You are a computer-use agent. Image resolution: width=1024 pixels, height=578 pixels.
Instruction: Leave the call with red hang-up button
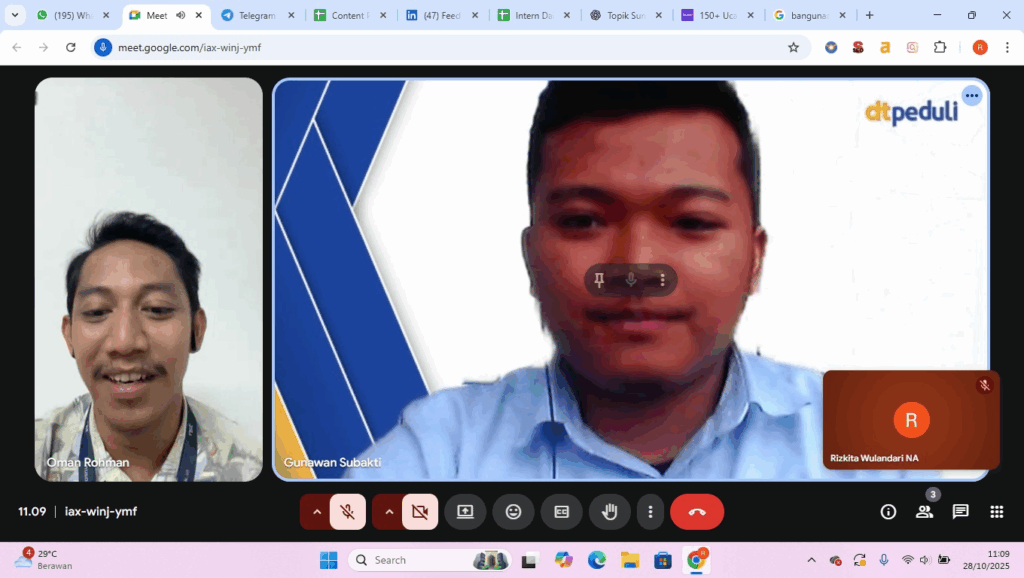[697, 512]
